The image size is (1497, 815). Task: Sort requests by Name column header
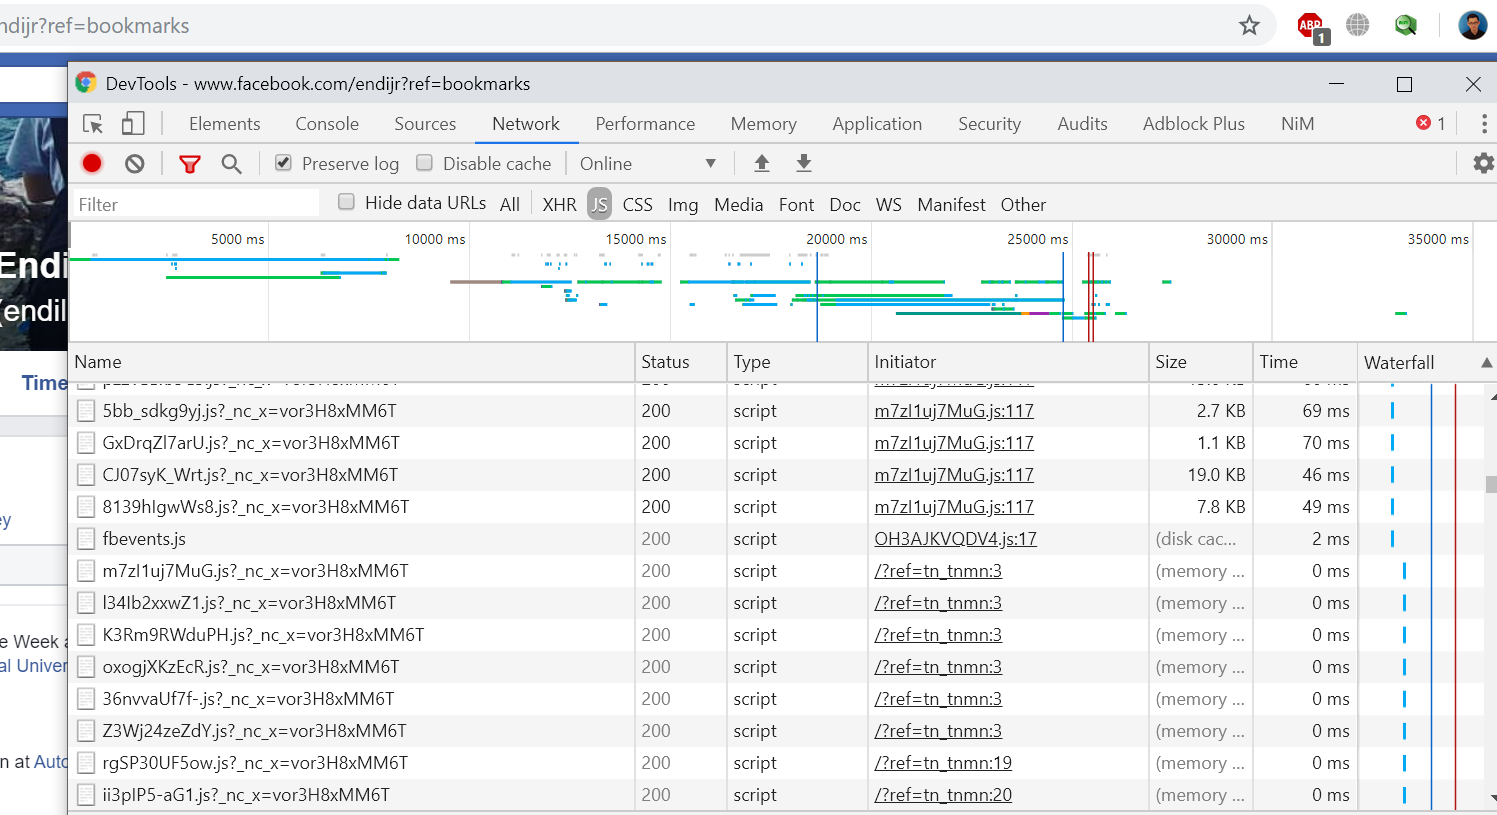pyautogui.click(x=352, y=362)
